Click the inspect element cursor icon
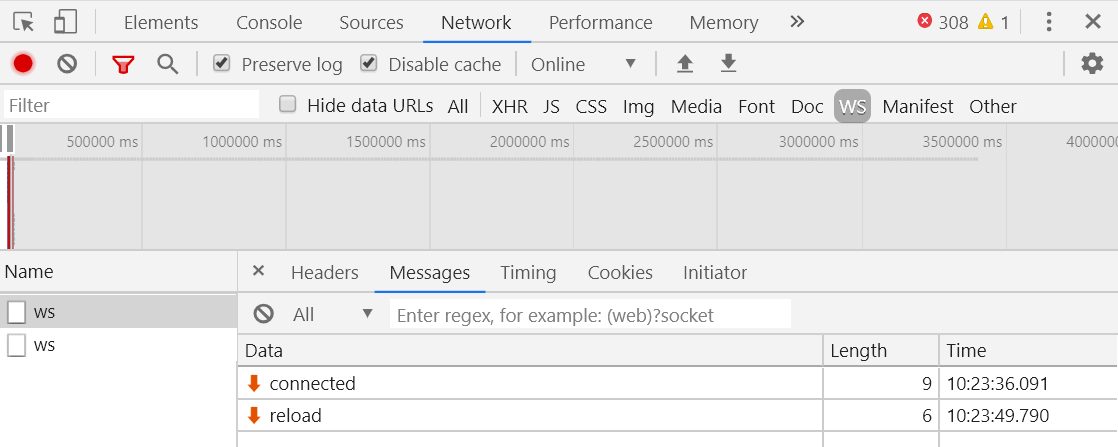Screen dimensions: 1118x447 (x=24, y=22)
